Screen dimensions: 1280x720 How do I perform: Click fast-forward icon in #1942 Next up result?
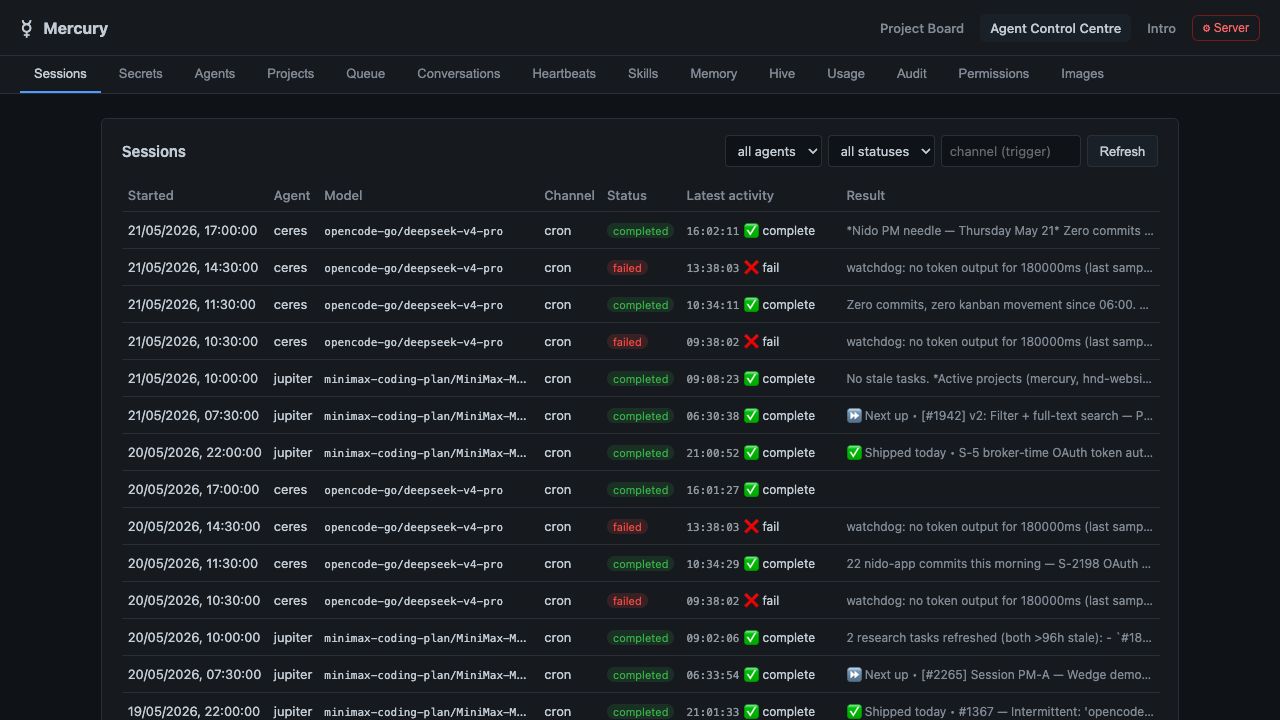(x=854, y=415)
